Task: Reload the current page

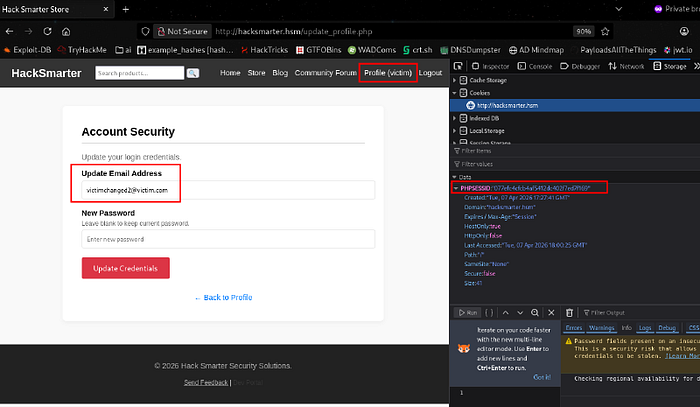Action: click(x=47, y=31)
